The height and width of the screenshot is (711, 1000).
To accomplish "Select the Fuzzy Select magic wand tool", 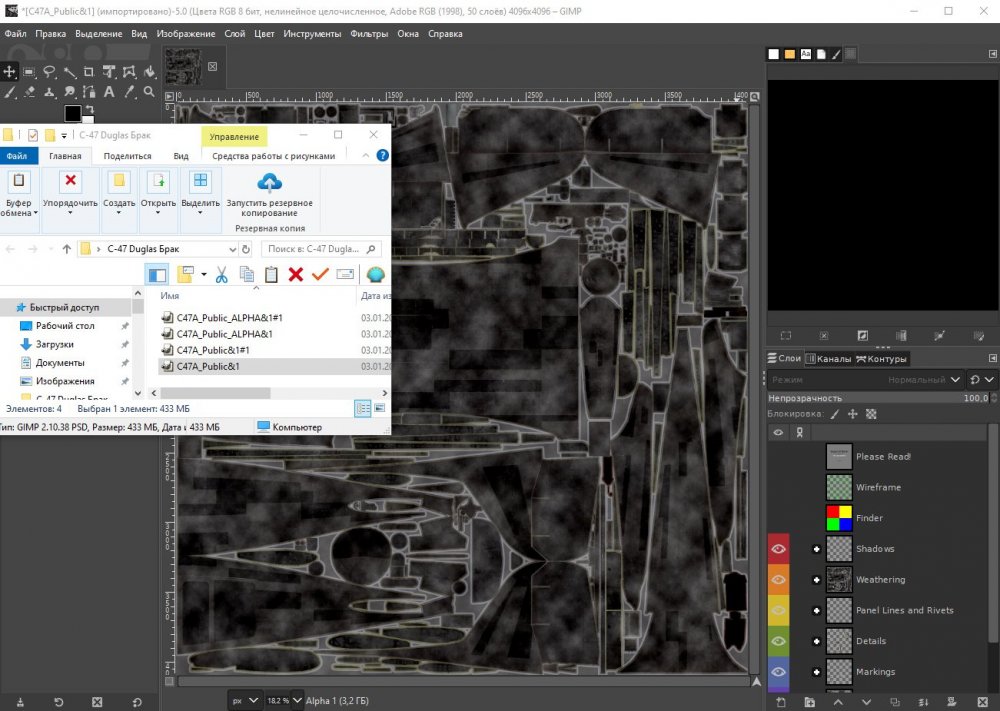I will tap(69, 72).
